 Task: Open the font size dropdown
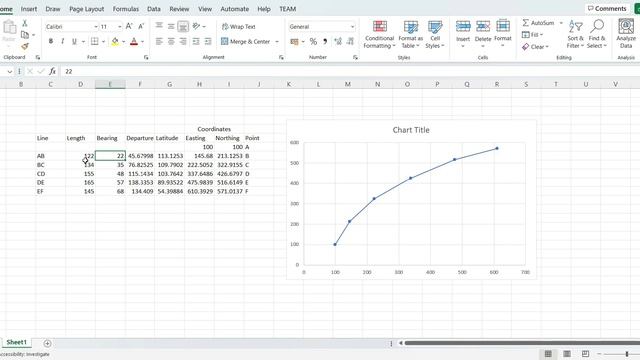pyautogui.click(x=120, y=27)
